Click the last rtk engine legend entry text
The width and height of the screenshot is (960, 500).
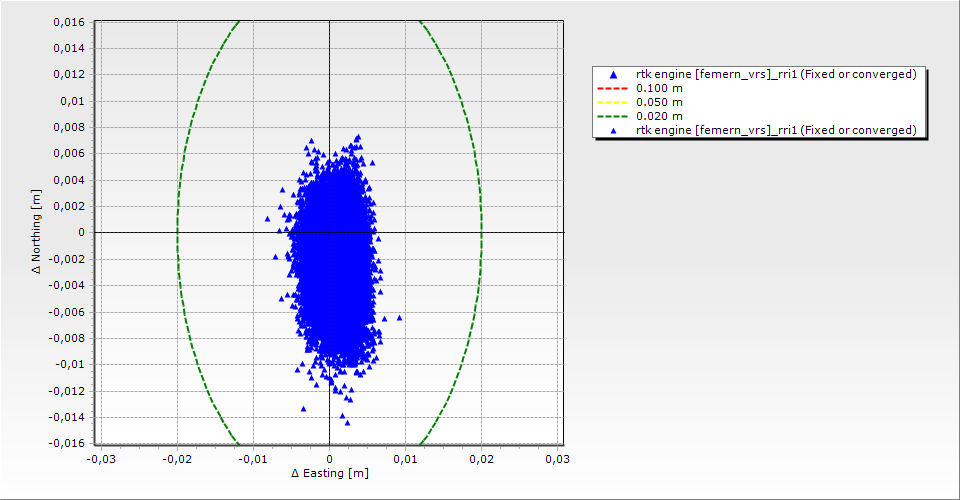tap(776, 130)
